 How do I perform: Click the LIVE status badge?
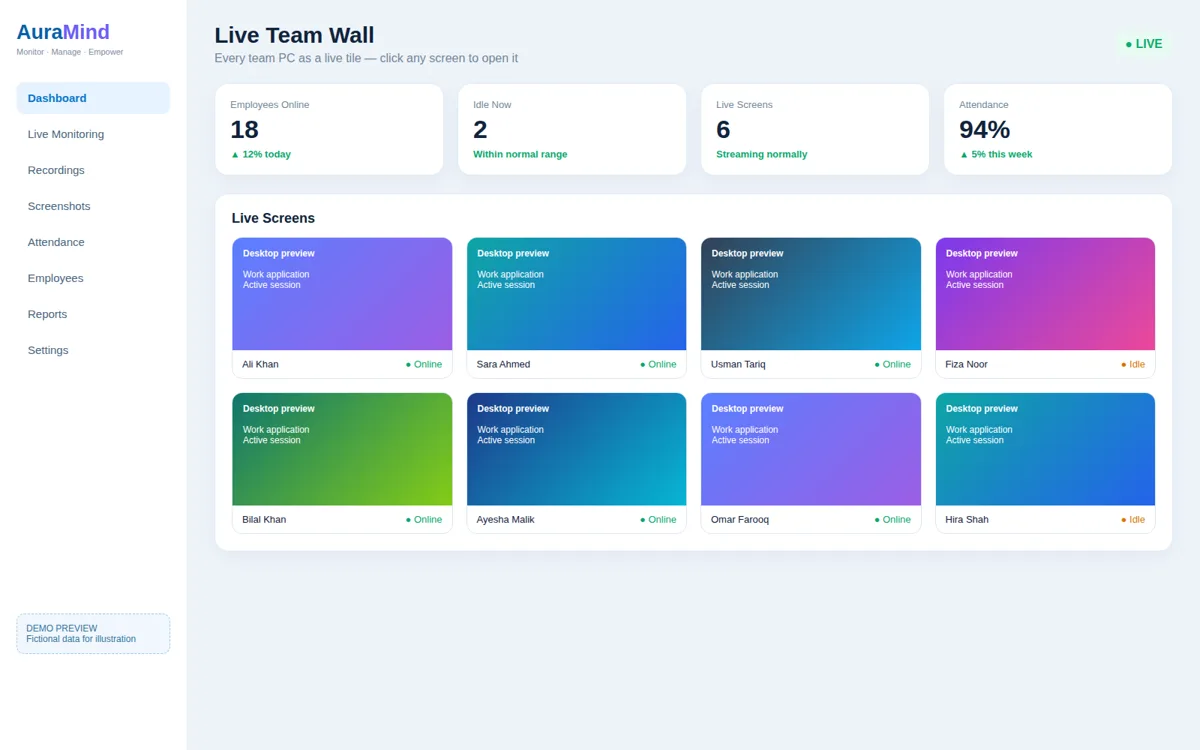(x=1144, y=44)
